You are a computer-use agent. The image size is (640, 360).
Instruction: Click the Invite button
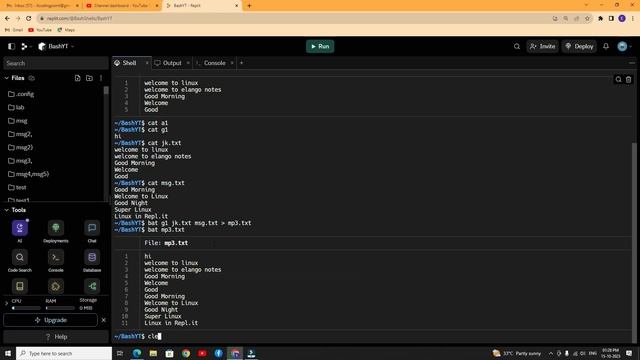(542, 47)
